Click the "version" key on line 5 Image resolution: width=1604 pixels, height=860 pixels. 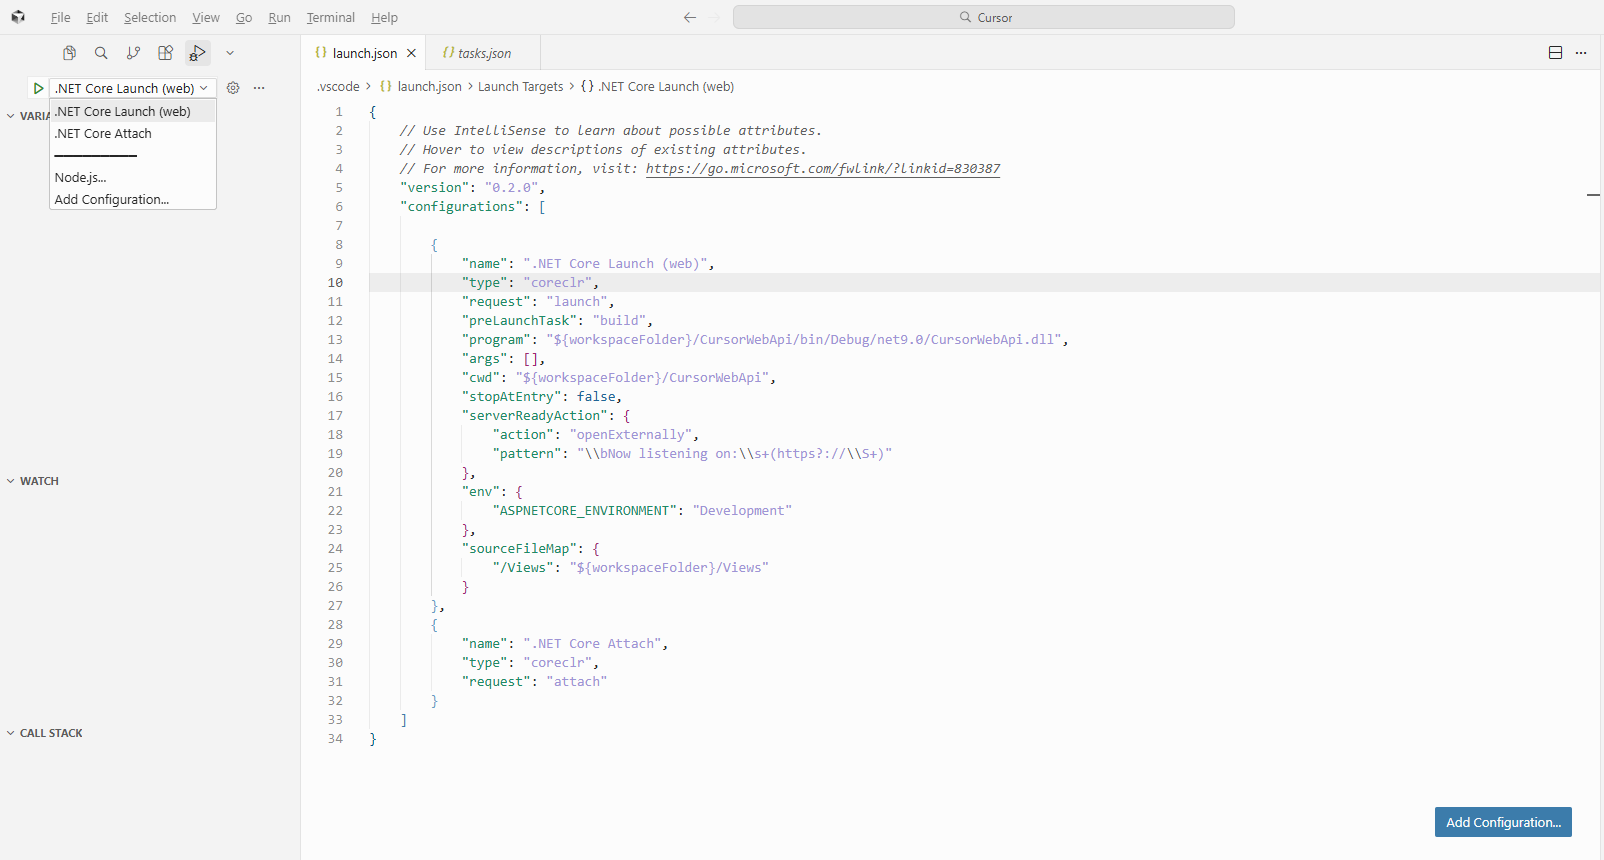click(434, 187)
